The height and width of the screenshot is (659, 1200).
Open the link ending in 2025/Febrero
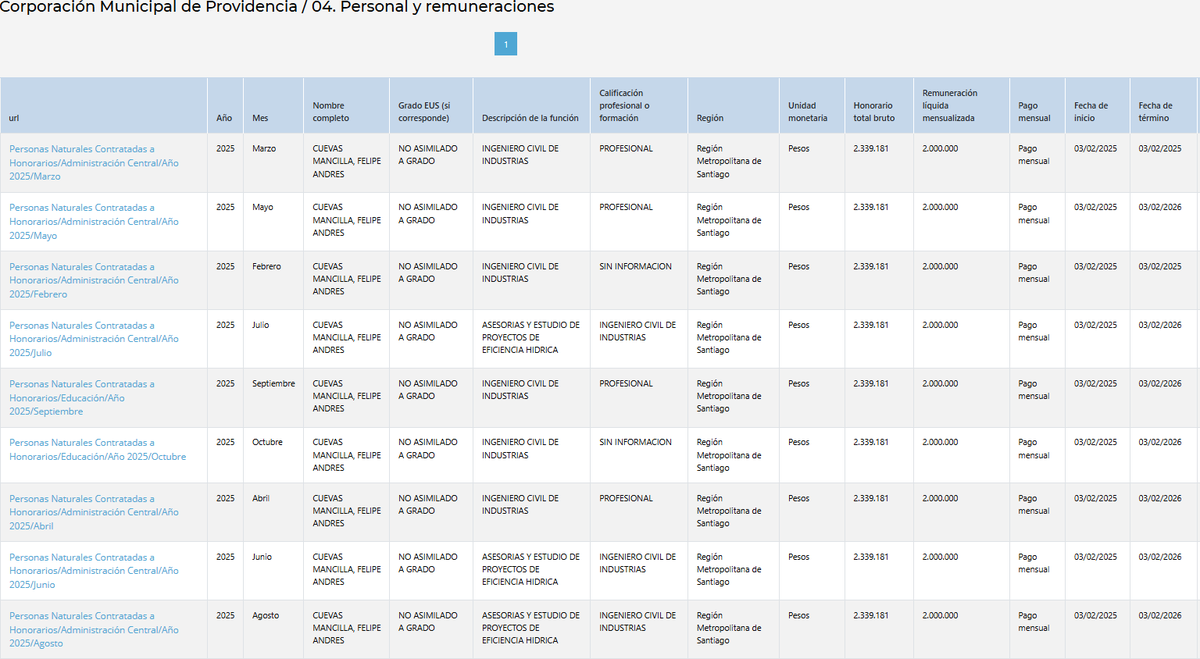point(94,280)
